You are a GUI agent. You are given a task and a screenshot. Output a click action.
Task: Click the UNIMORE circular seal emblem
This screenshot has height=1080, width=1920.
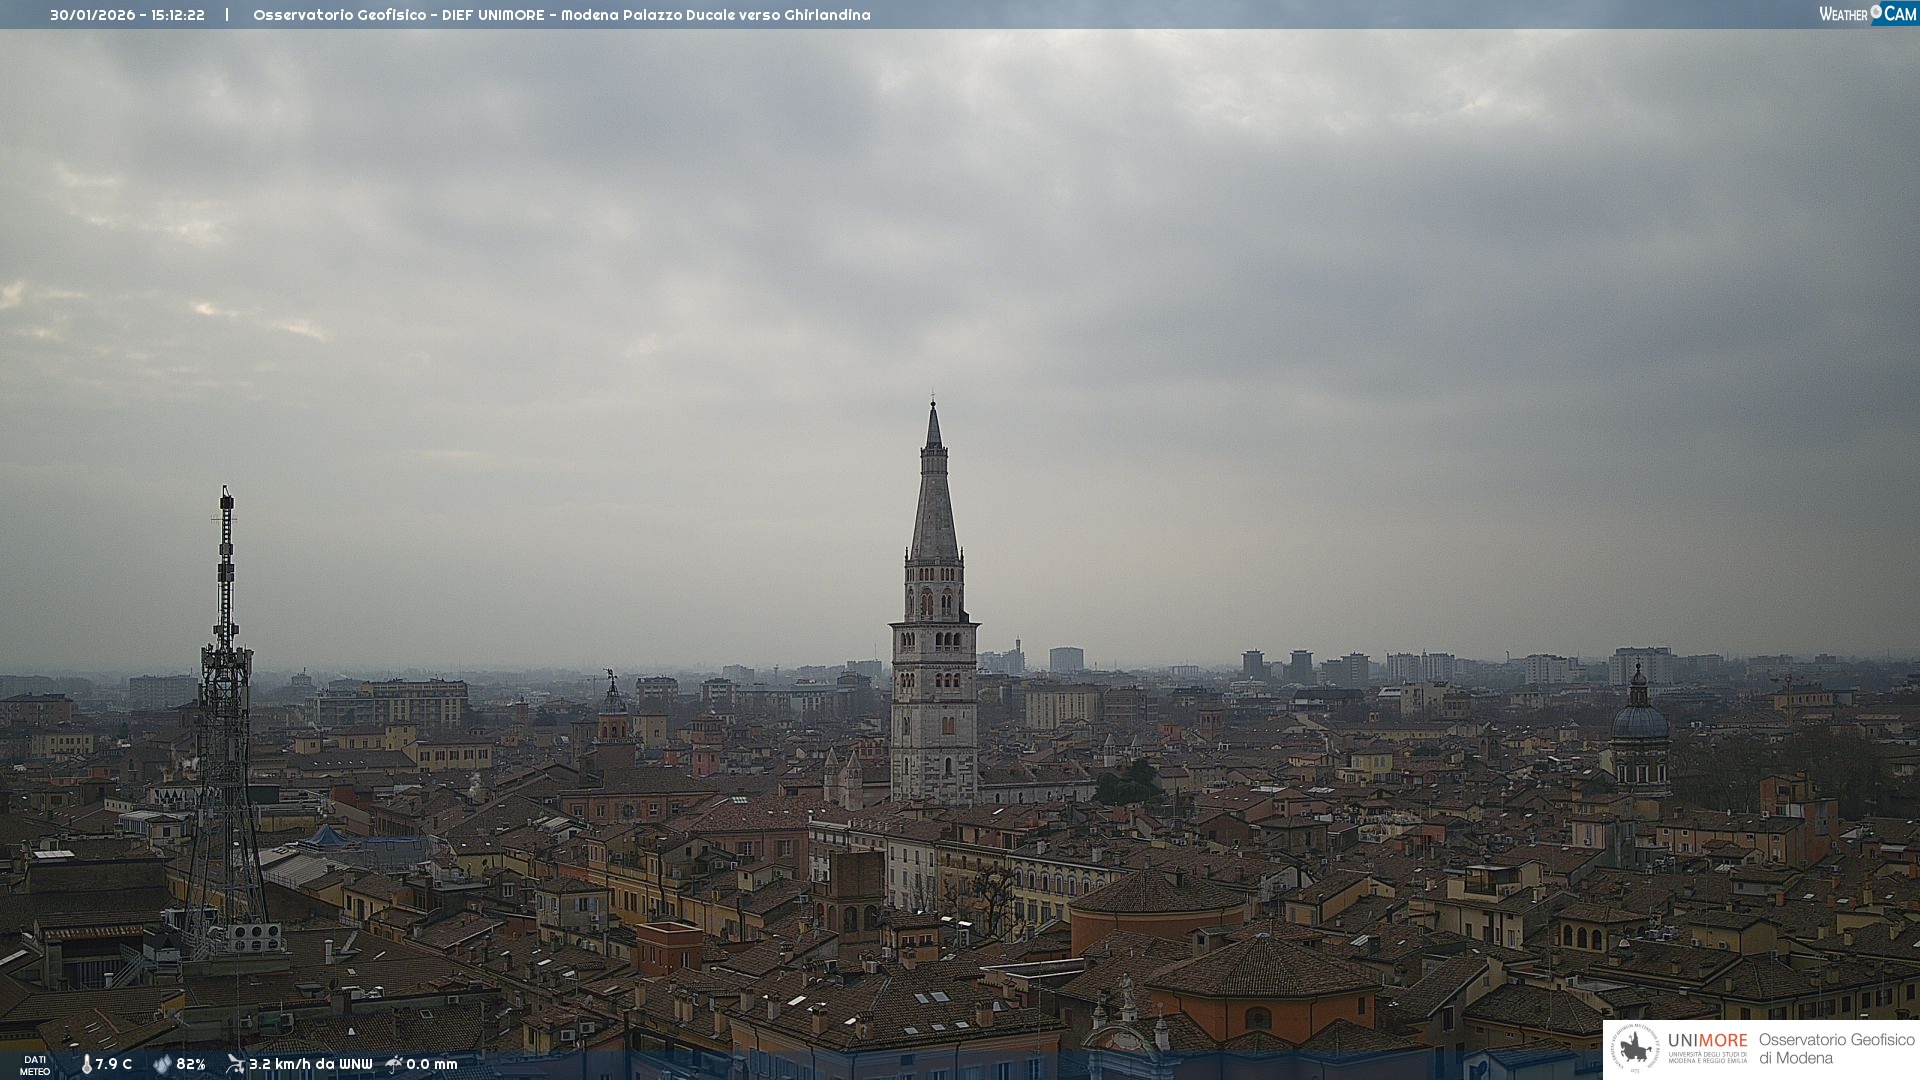click(1635, 1049)
